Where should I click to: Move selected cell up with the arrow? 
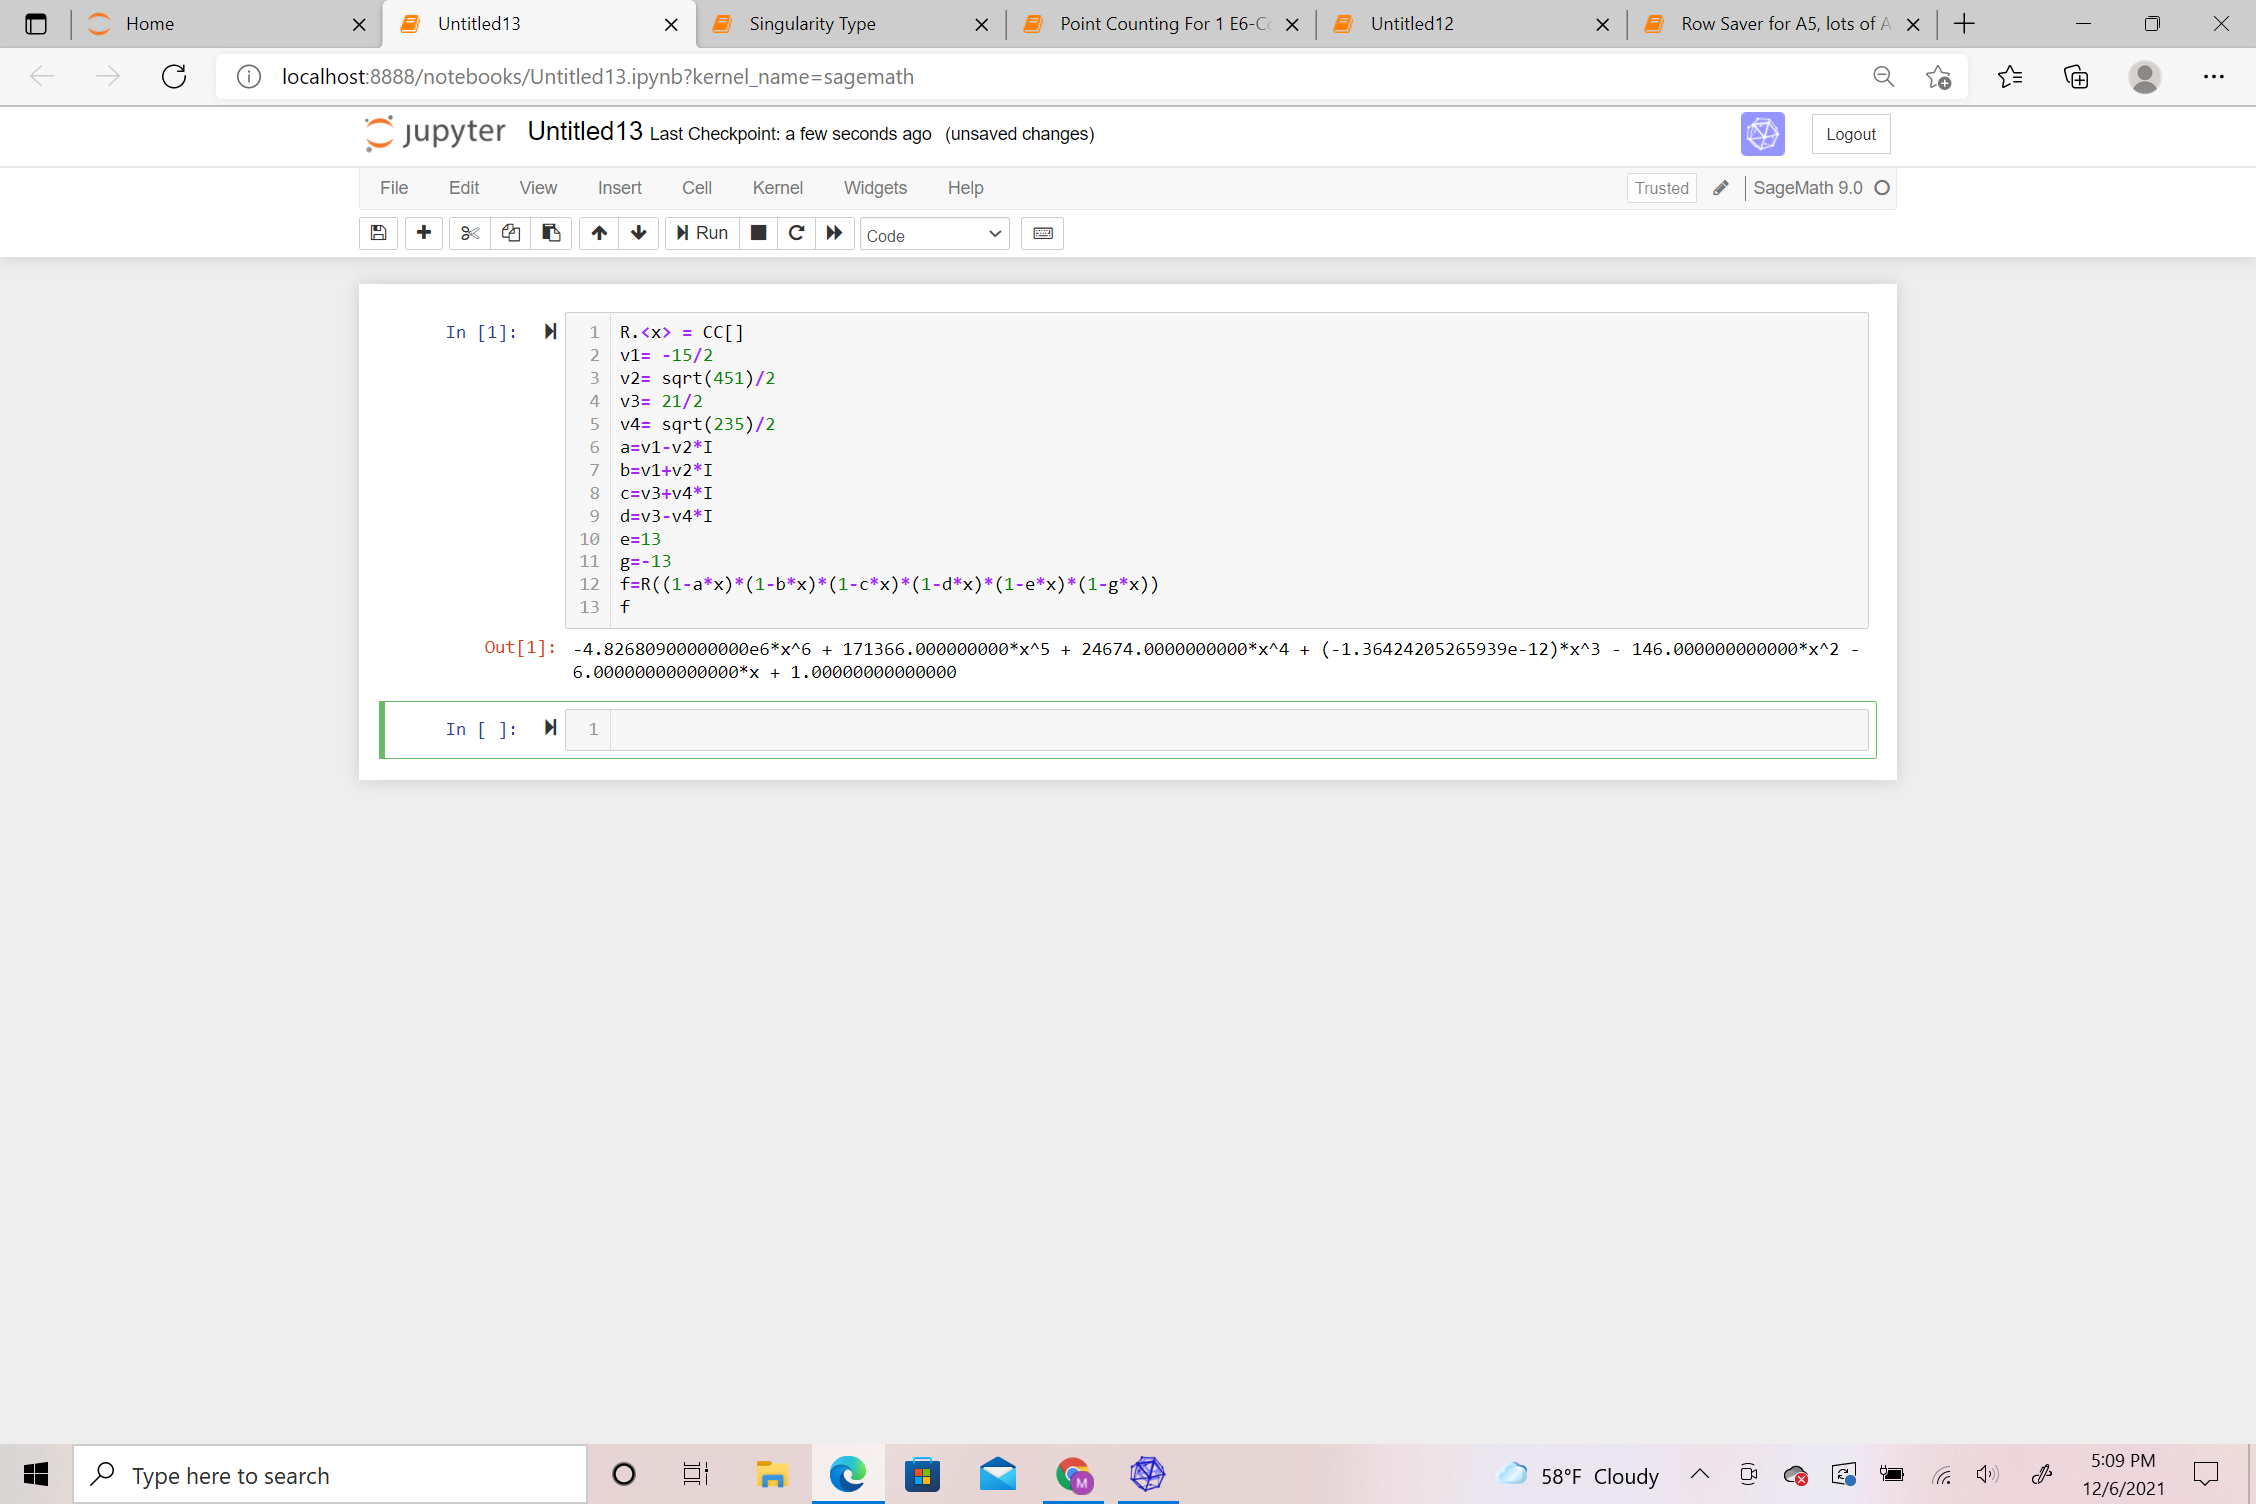click(x=599, y=233)
